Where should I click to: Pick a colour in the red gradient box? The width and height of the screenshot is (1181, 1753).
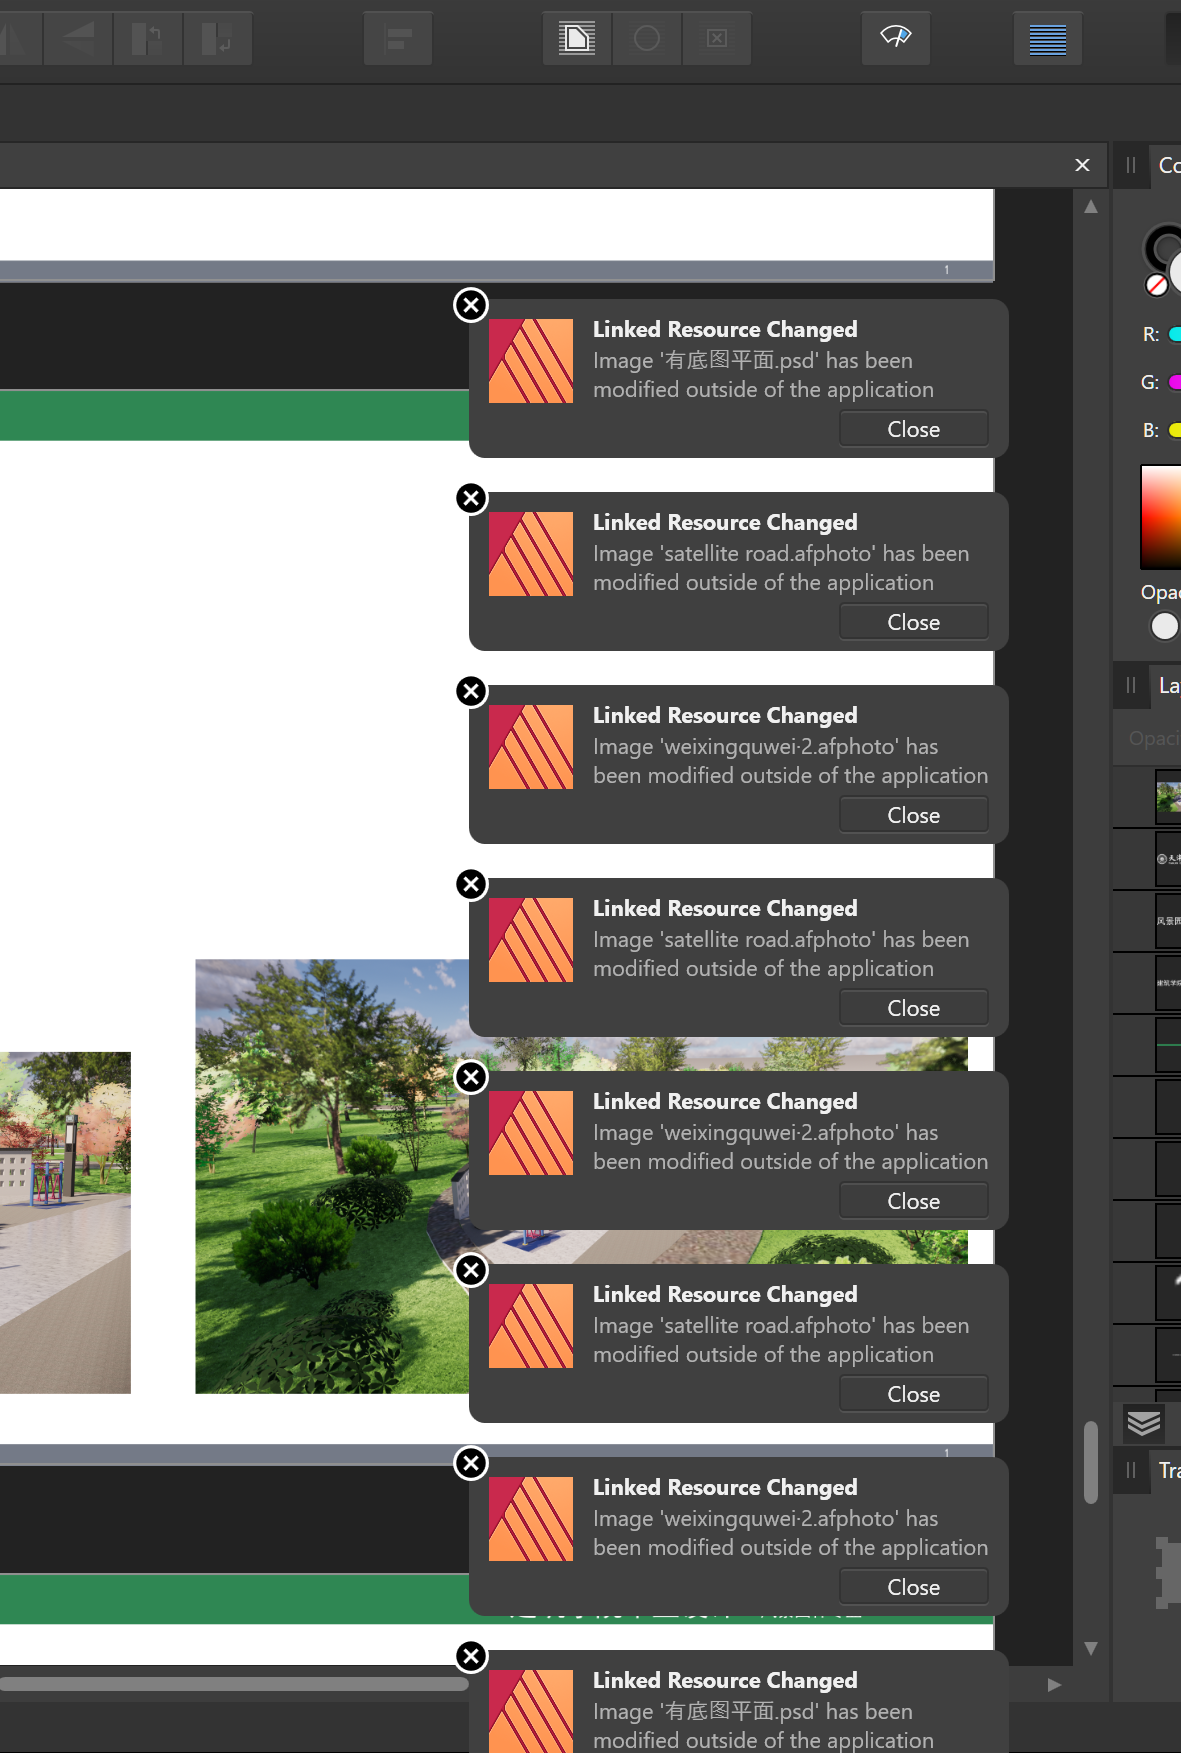point(1161,517)
